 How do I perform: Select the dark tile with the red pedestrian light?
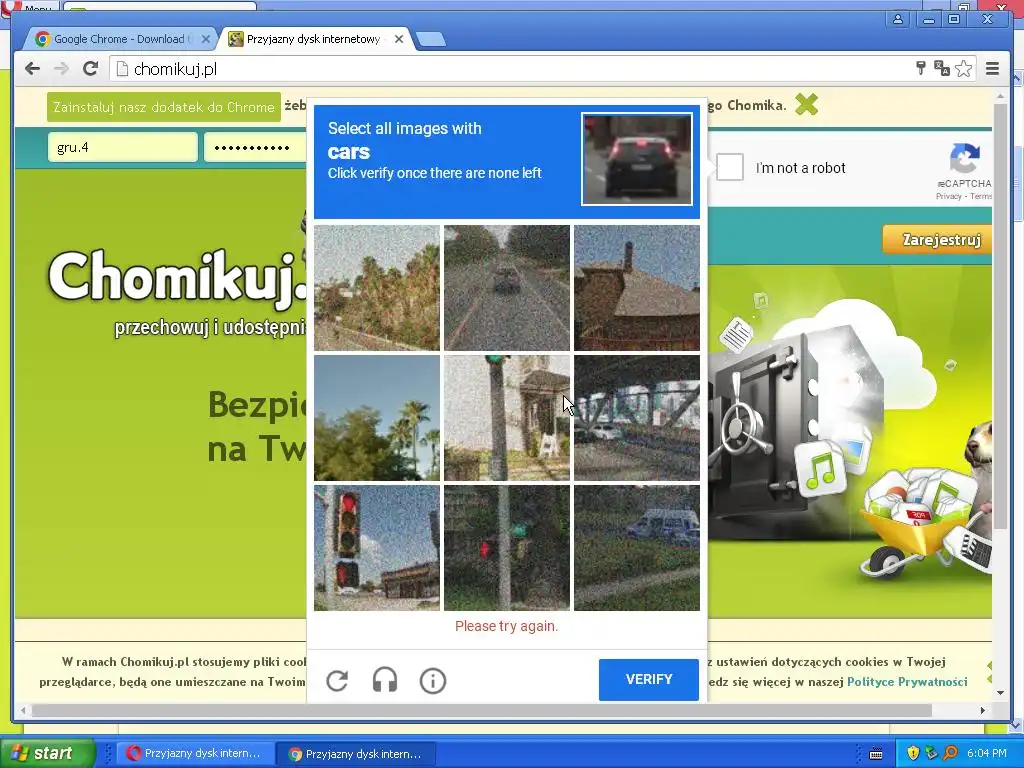(x=507, y=548)
